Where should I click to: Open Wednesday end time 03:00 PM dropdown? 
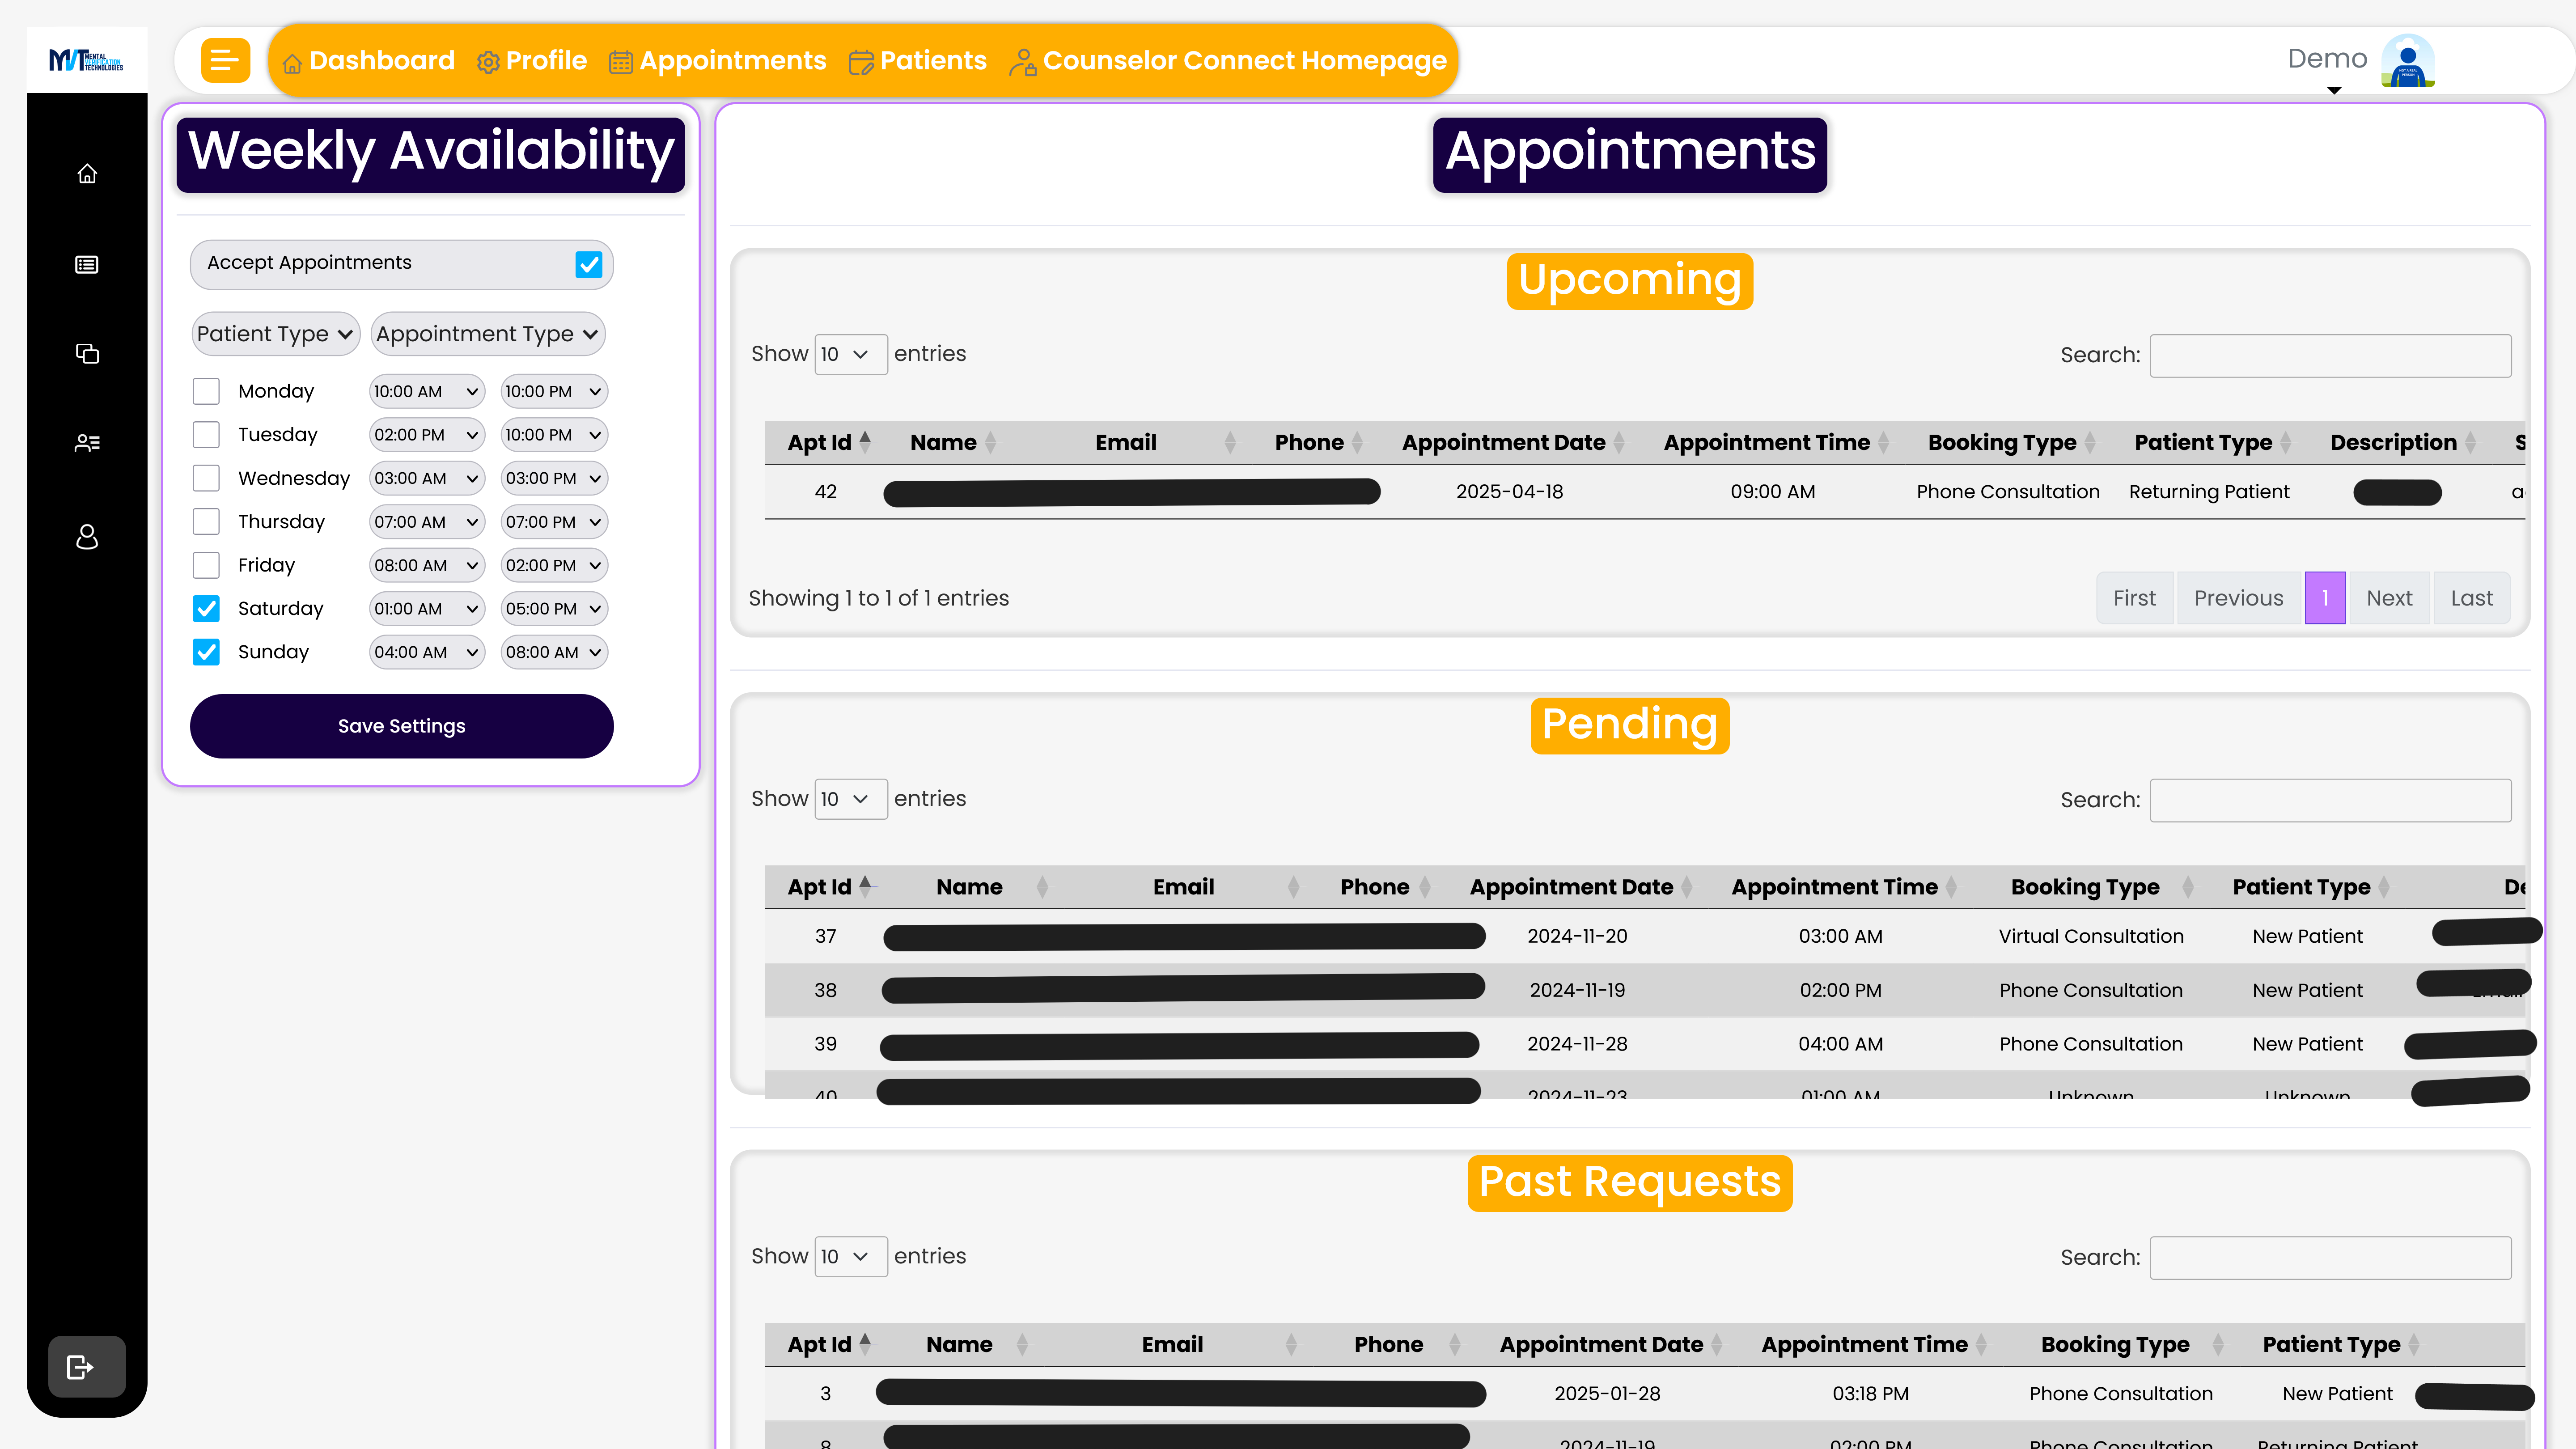554,478
